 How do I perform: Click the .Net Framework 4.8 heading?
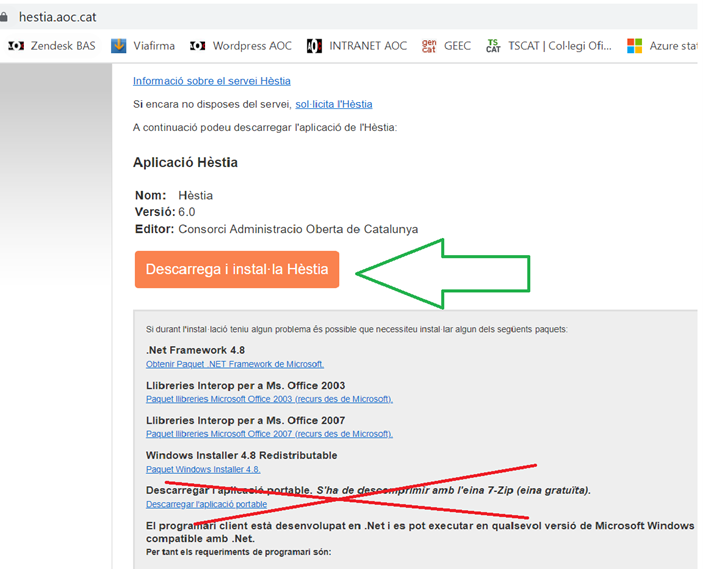[195, 350]
